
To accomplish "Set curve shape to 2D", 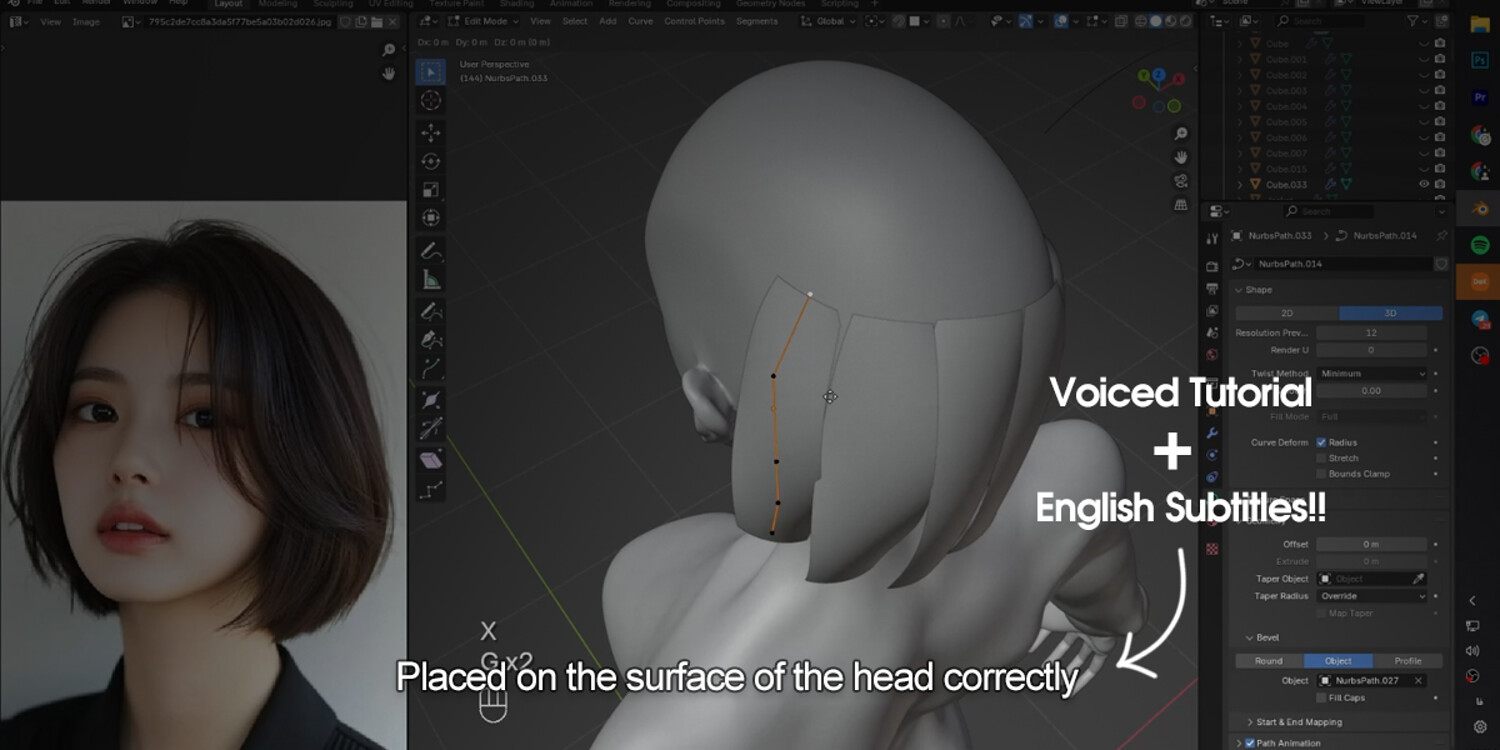I will tap(1287, 313).
